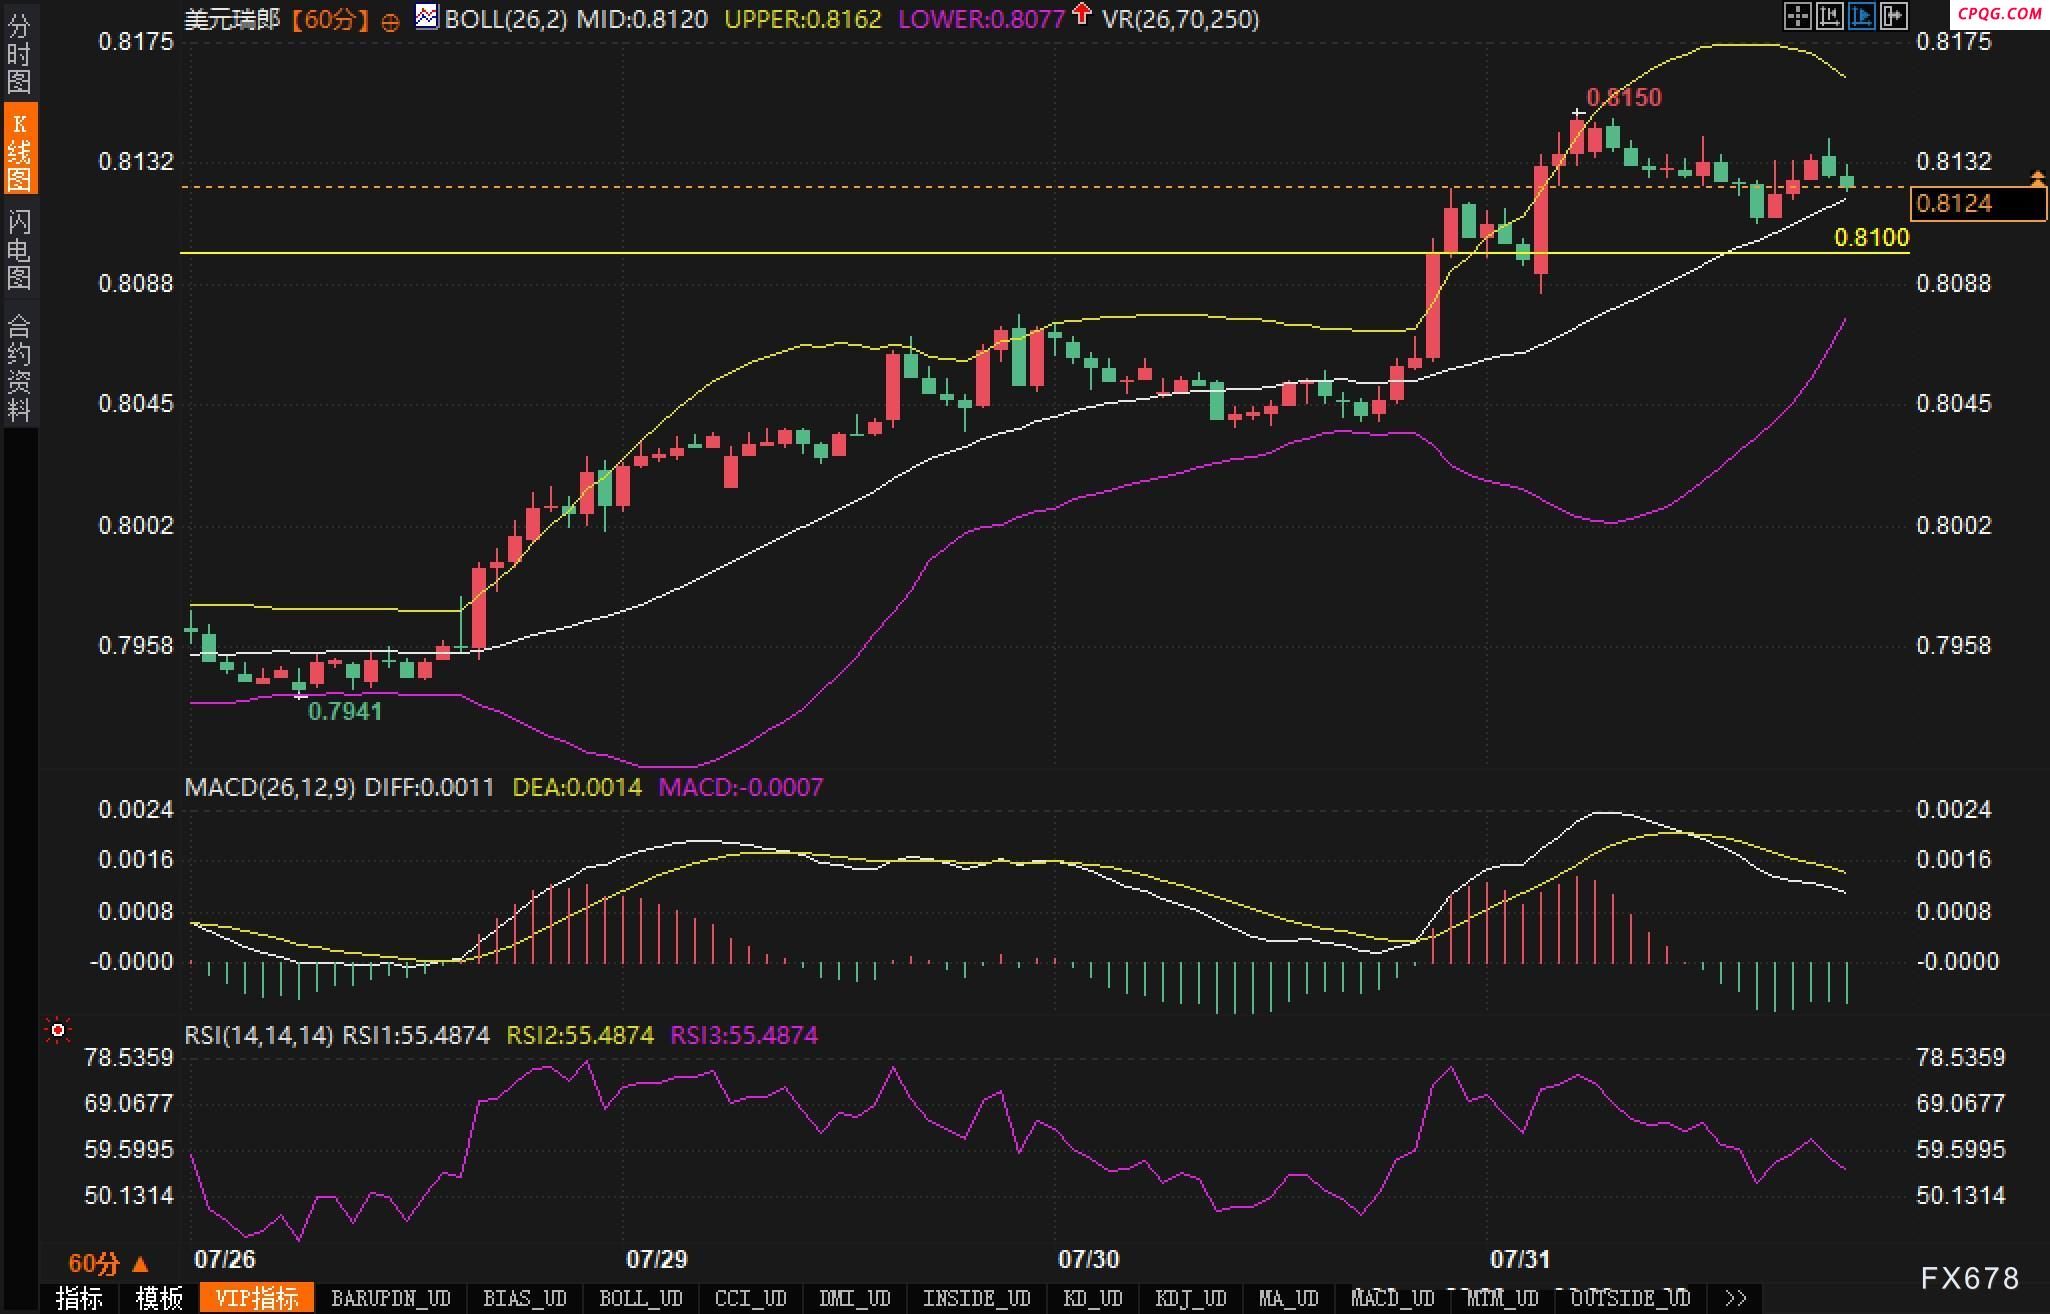The image size is (2050, 1314).
Task: Click the BOLL indicator chart icon
Action: coord(427,17)
